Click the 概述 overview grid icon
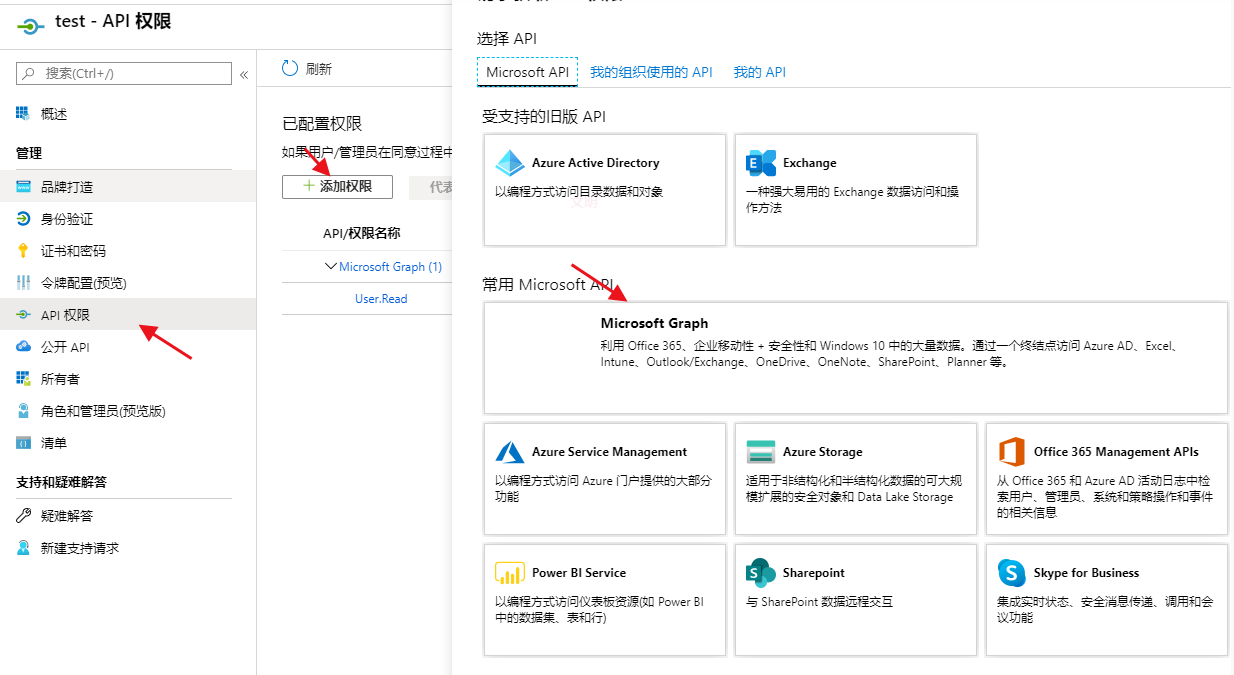The width and height of the screenshot is (1234, 675). (x=23, y=114)
